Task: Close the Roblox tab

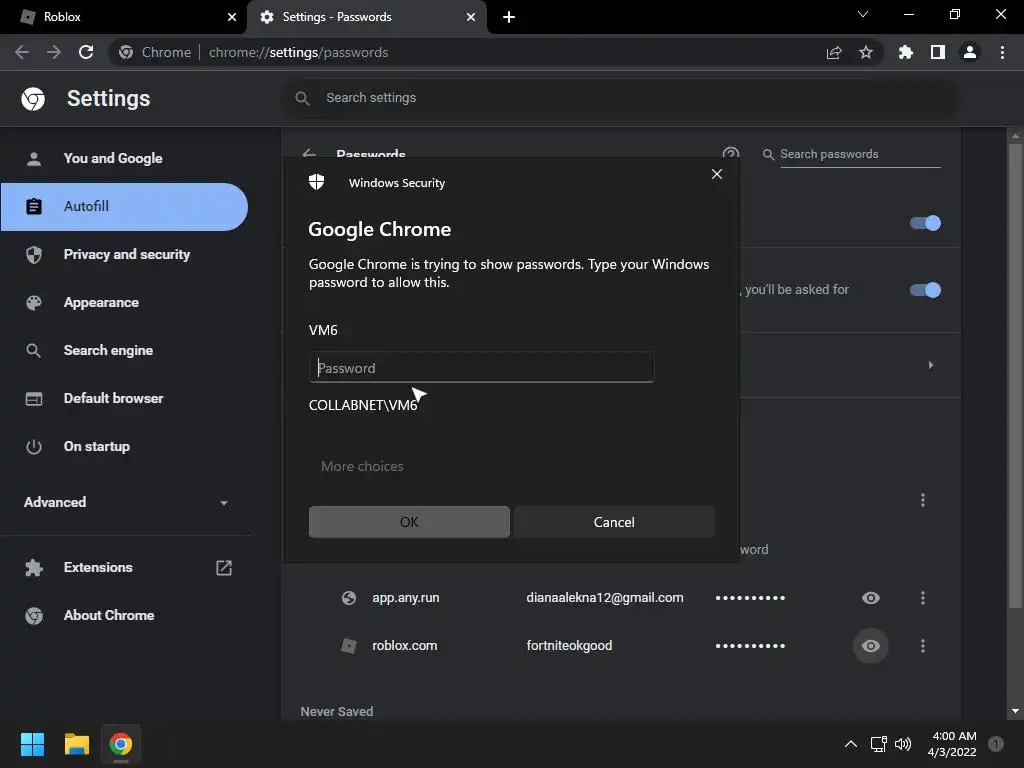Action: pos(232,17)
